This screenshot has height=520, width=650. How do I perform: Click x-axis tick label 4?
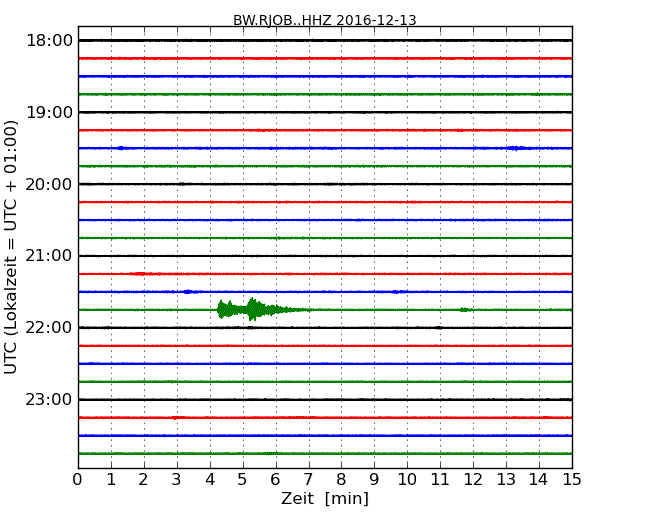point(210,480)
